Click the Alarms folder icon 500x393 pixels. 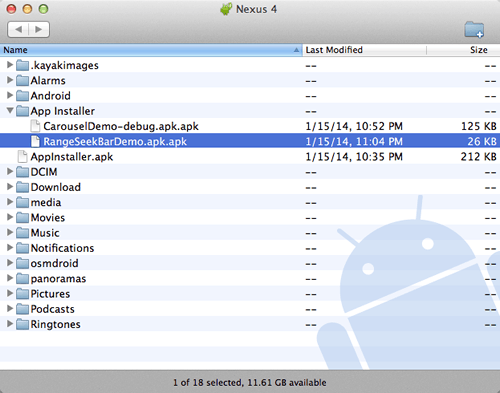point(22,81)
